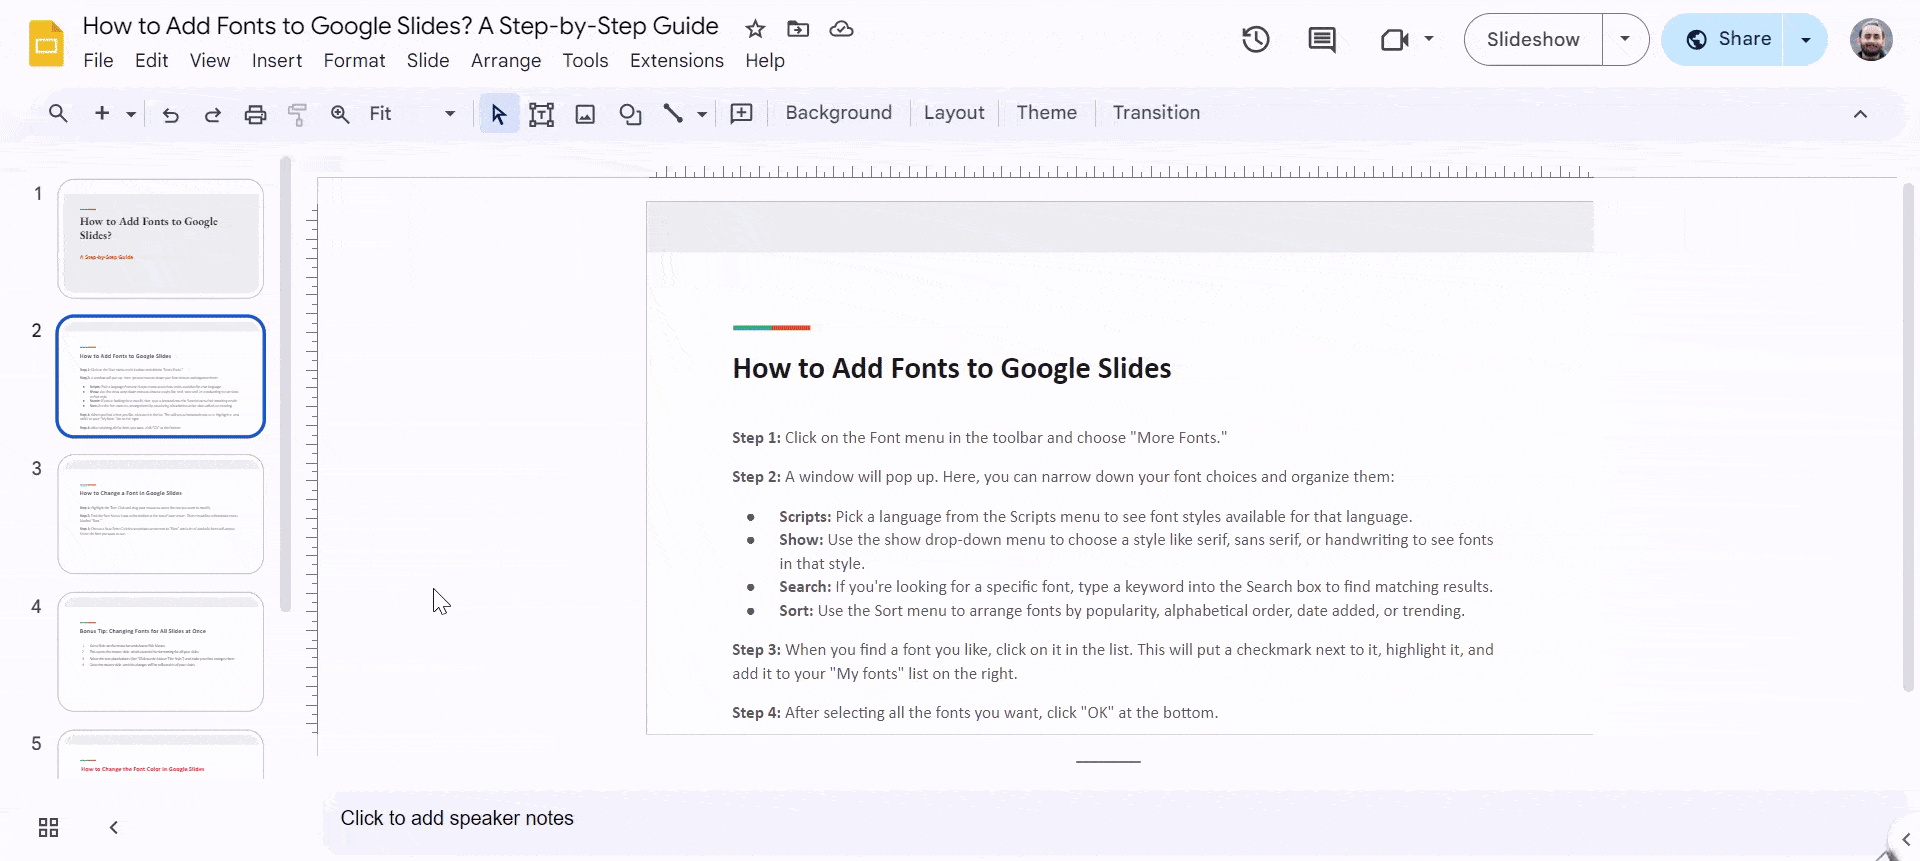Open the Insert menu
This screenshot has width=1920, height=861.
(276, 61)
